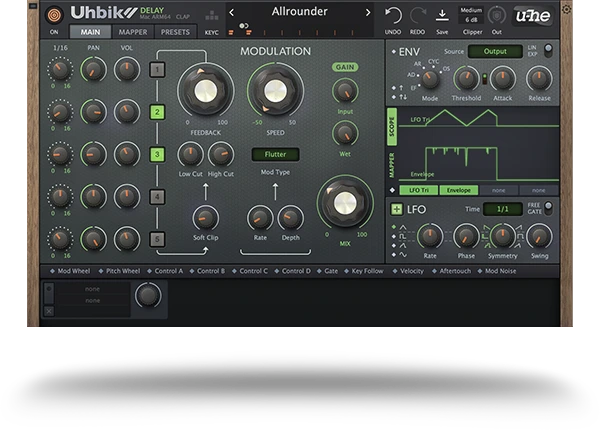Save the preset with the Save icon
Screen dimensions: 600x430
pyautogui.click(x=443, y=15)
